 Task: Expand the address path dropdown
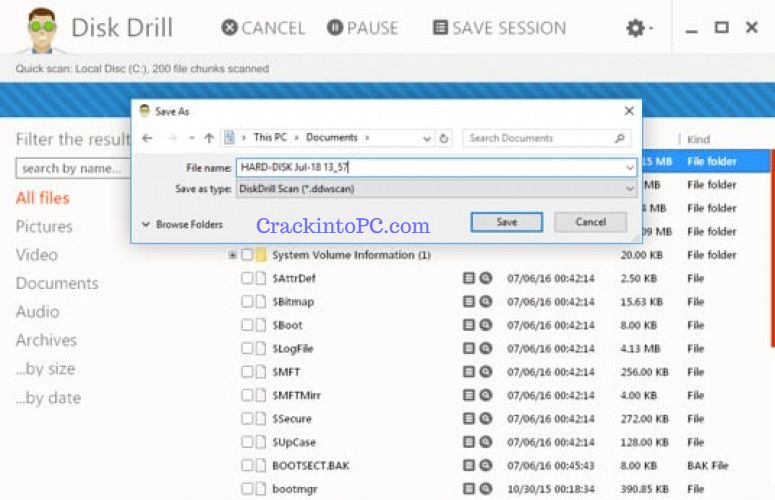click(427, 139)
